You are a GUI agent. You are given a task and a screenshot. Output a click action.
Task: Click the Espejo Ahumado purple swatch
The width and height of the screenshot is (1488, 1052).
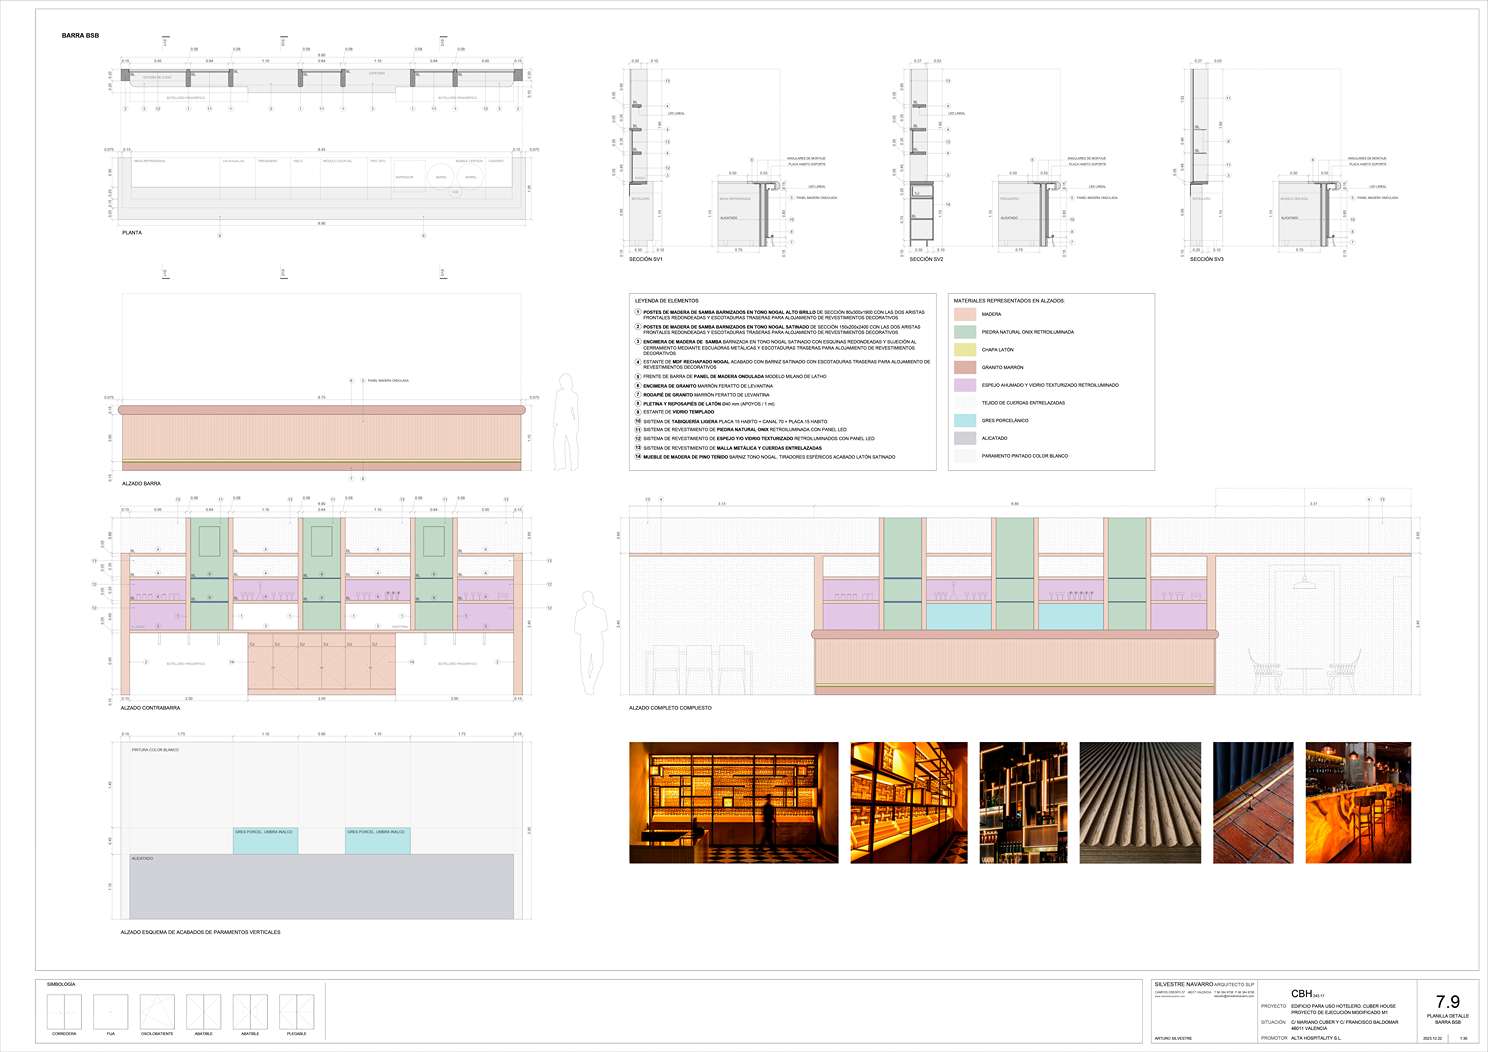pos(964,385)
